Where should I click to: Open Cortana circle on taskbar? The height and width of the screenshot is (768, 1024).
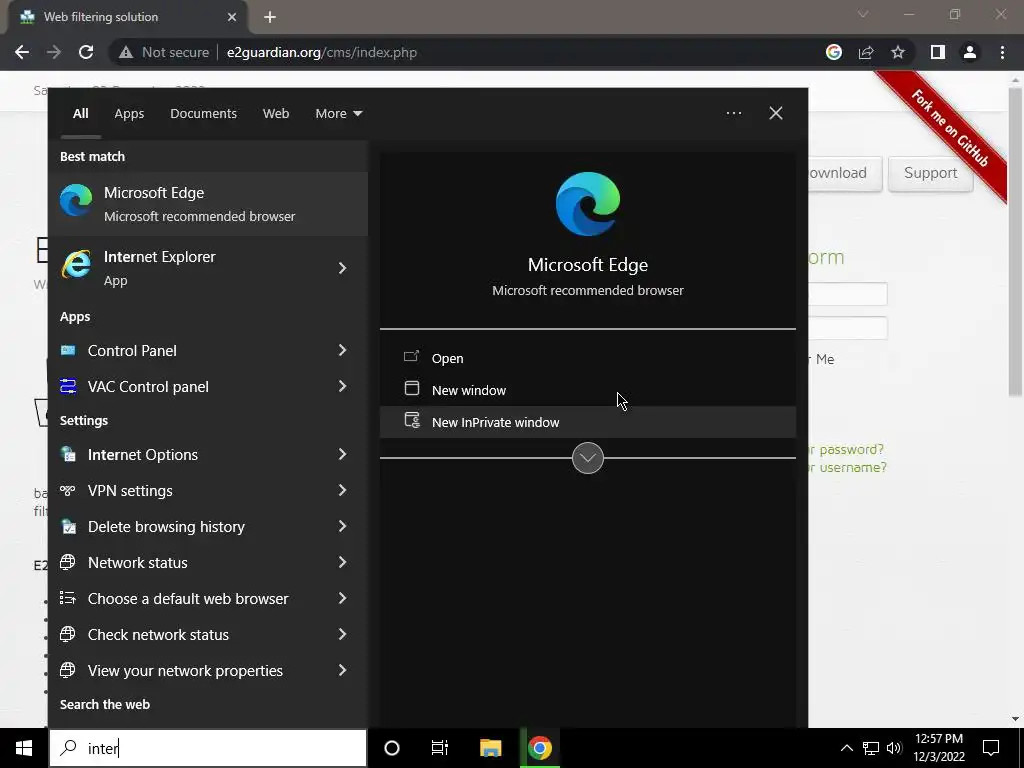(x=392, y=748)
